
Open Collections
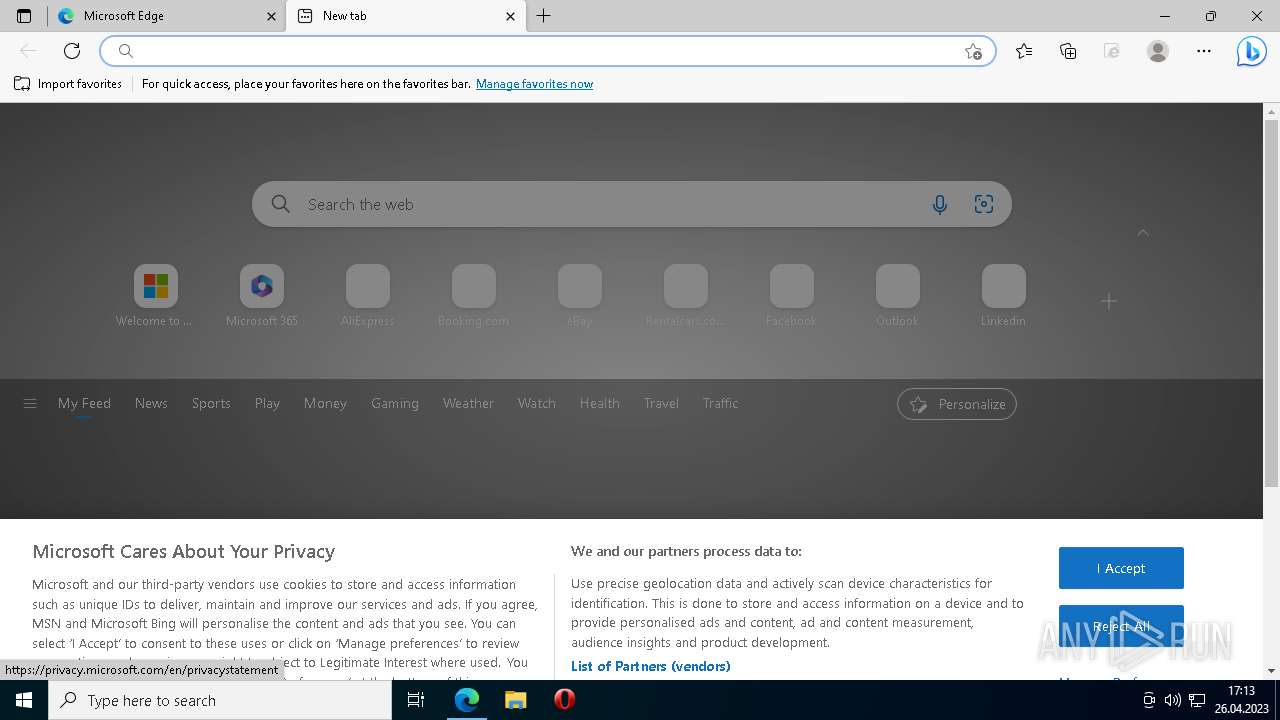click(1068, 51)
